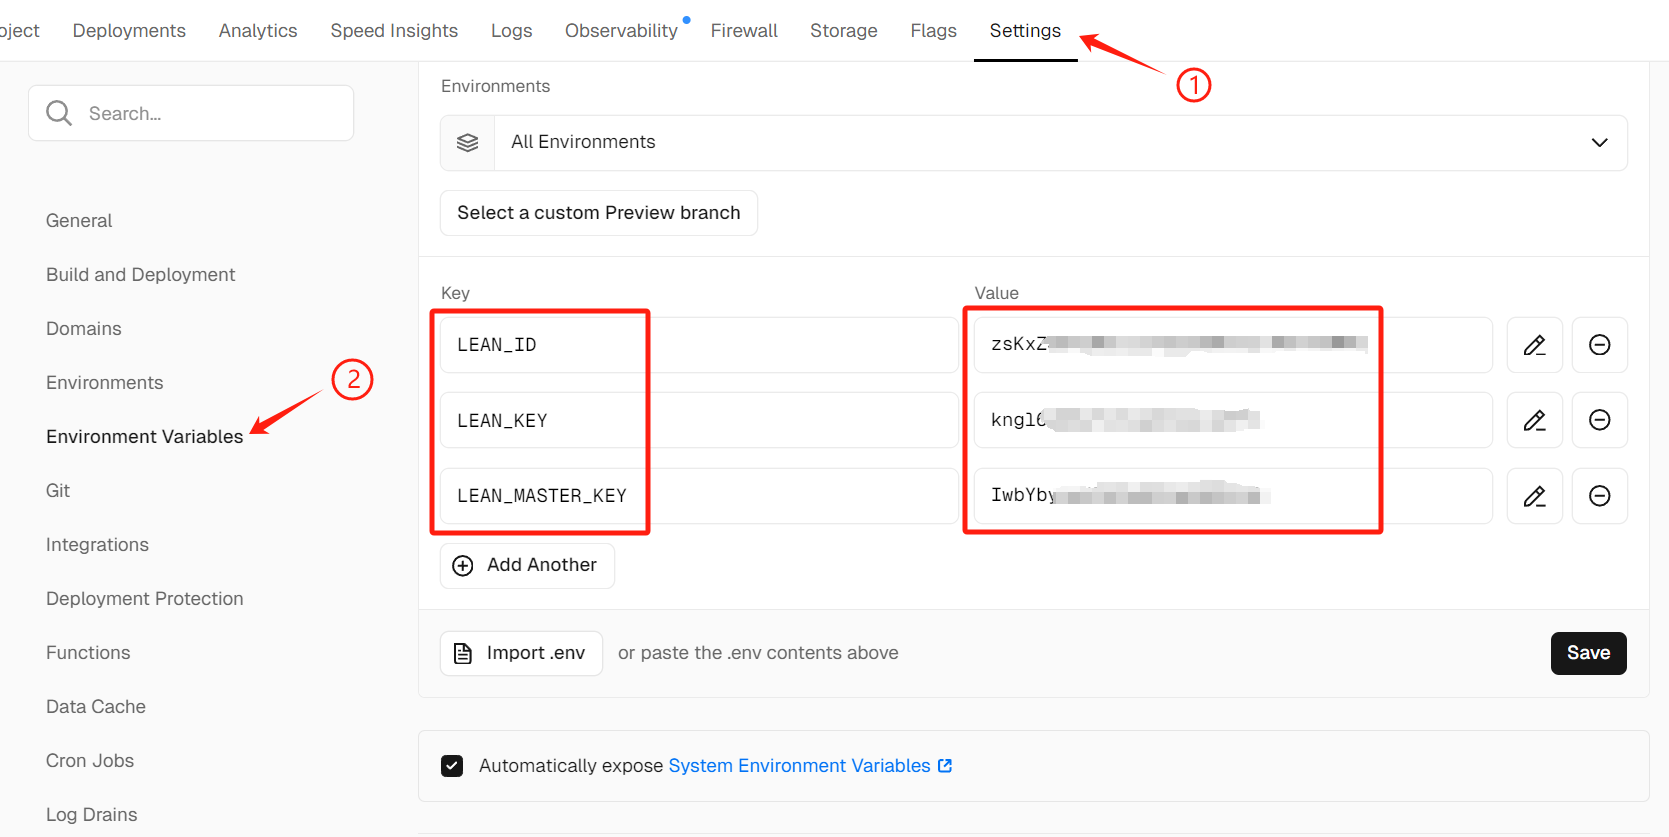The image size is (1669, 837).
Task: Click the edit pencil icon for LEAN_ID
Action: click(x=1534, y=345)
